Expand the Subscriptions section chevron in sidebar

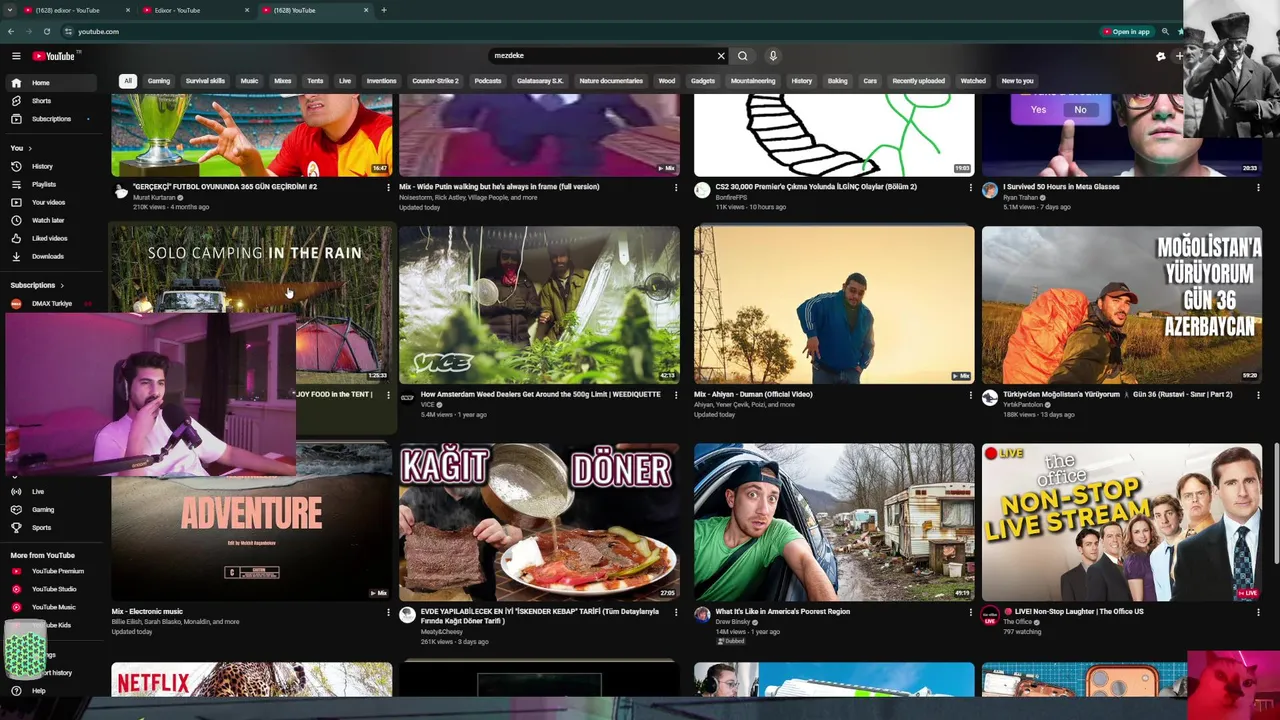(62, 285)
